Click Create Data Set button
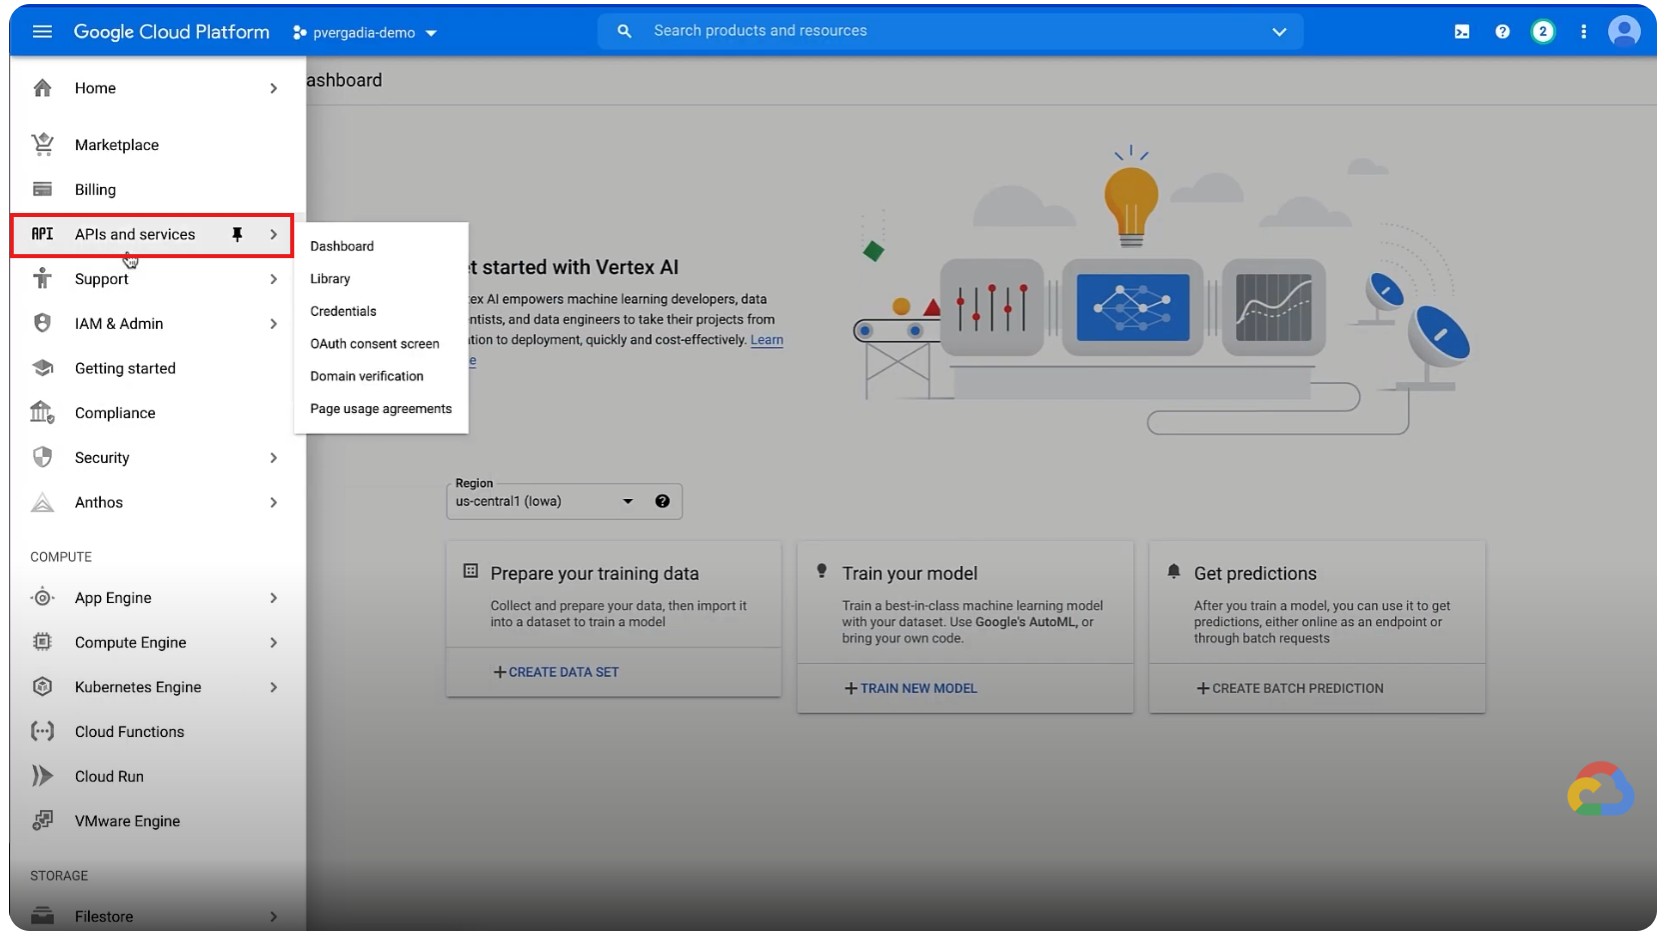 point(556,673)
